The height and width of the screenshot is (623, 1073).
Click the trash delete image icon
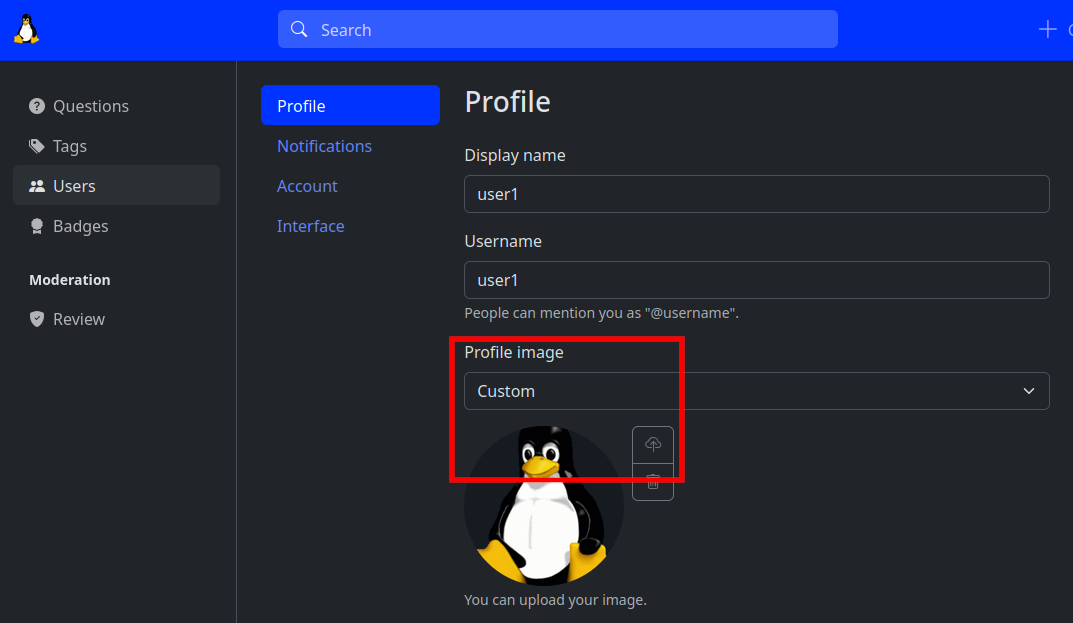click(x=653, y=482)
